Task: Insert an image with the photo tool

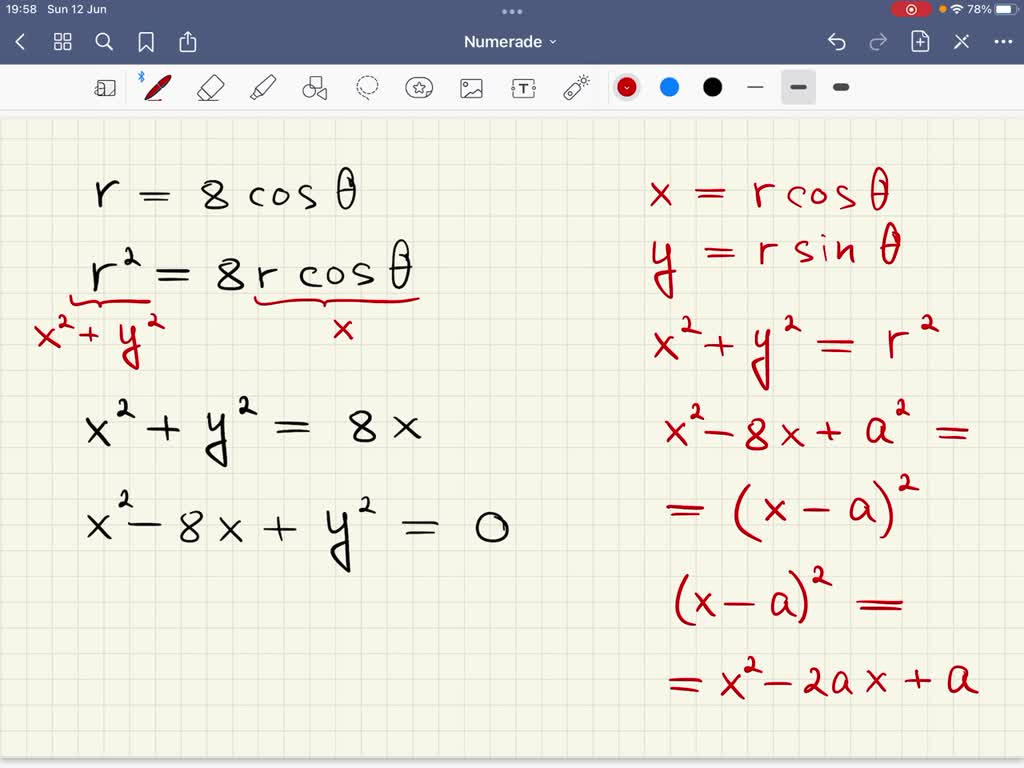Action: coord(471,87)
